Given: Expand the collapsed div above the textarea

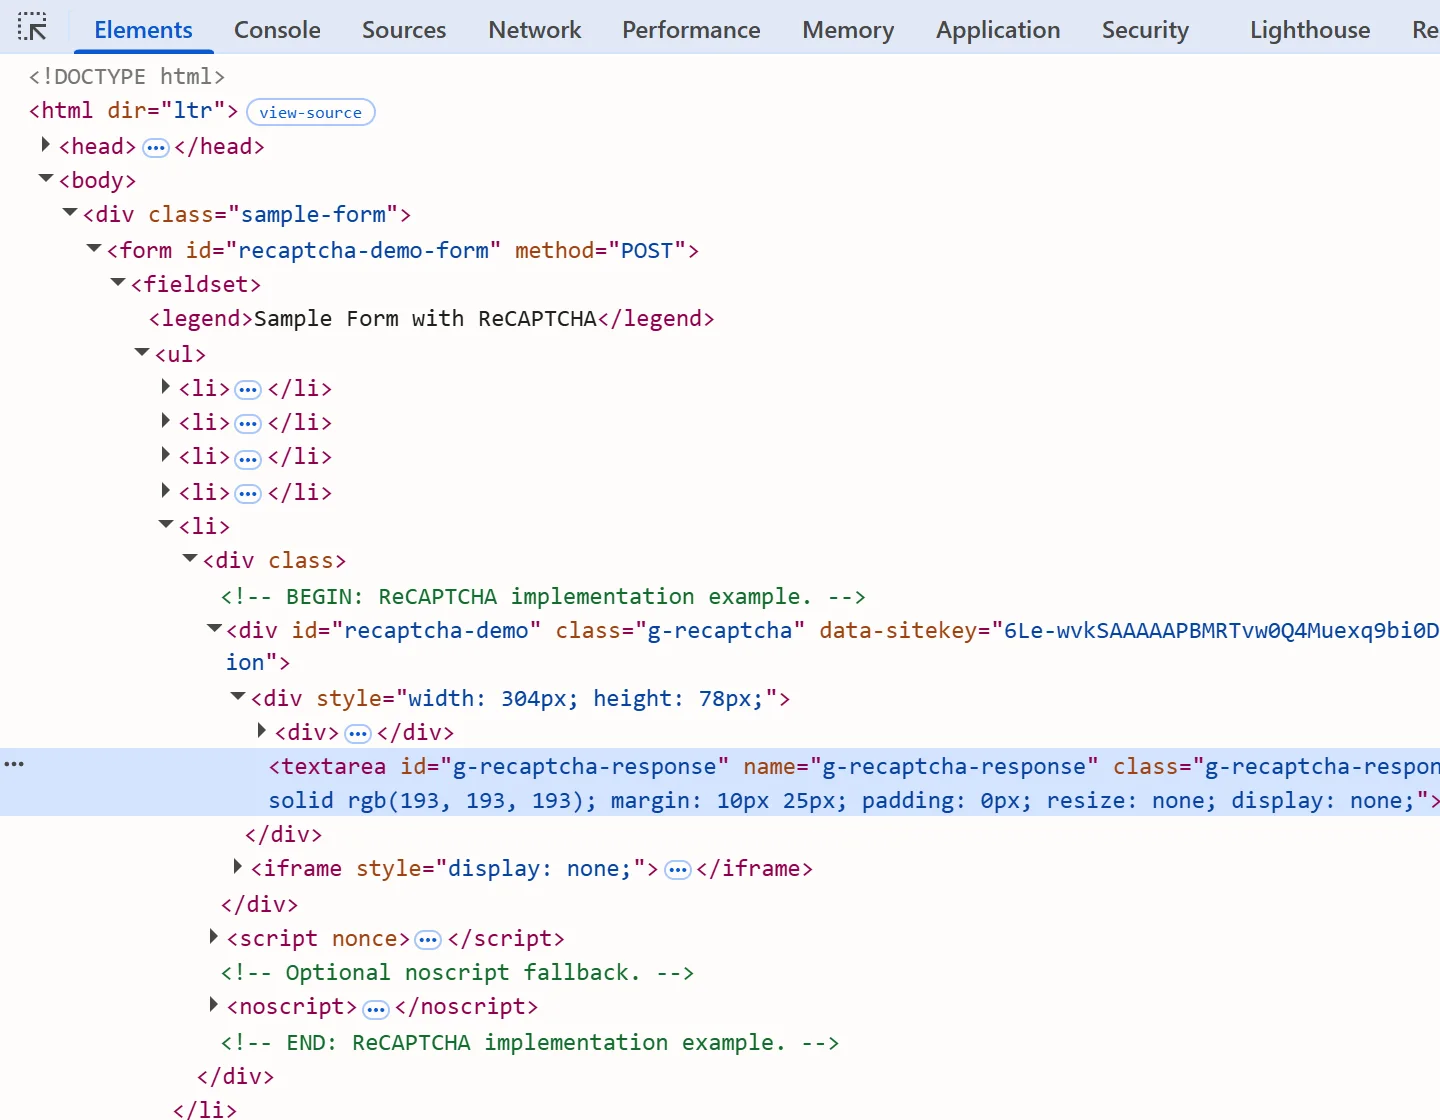Looking at the screenshot, I should click(261, 731).
